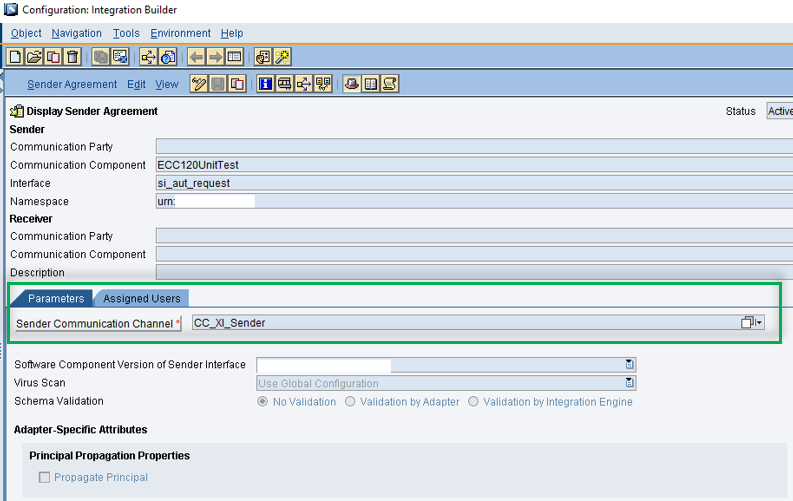793x501 pixels.
Task: Click the Status field showing Active
Action: (779, 111)
